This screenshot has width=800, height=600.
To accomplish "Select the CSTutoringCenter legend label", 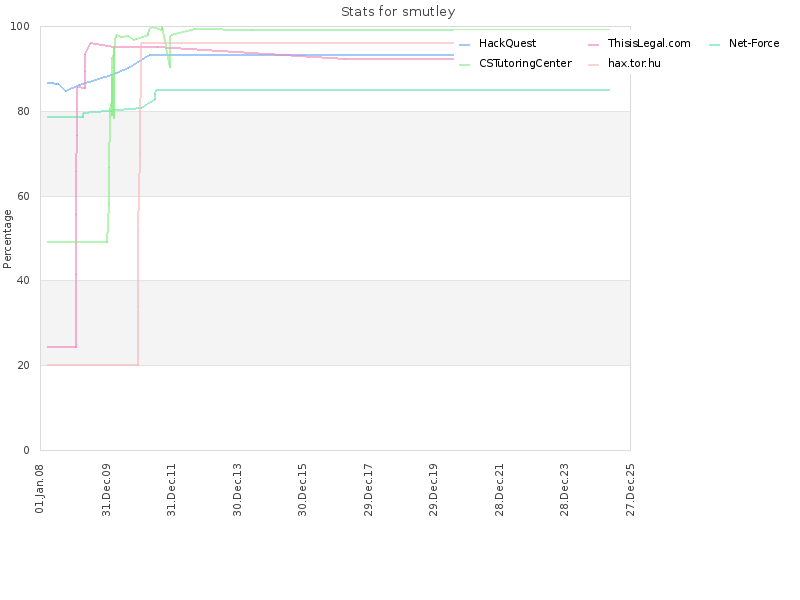I will pyautogui.click(x=525, y=63).
